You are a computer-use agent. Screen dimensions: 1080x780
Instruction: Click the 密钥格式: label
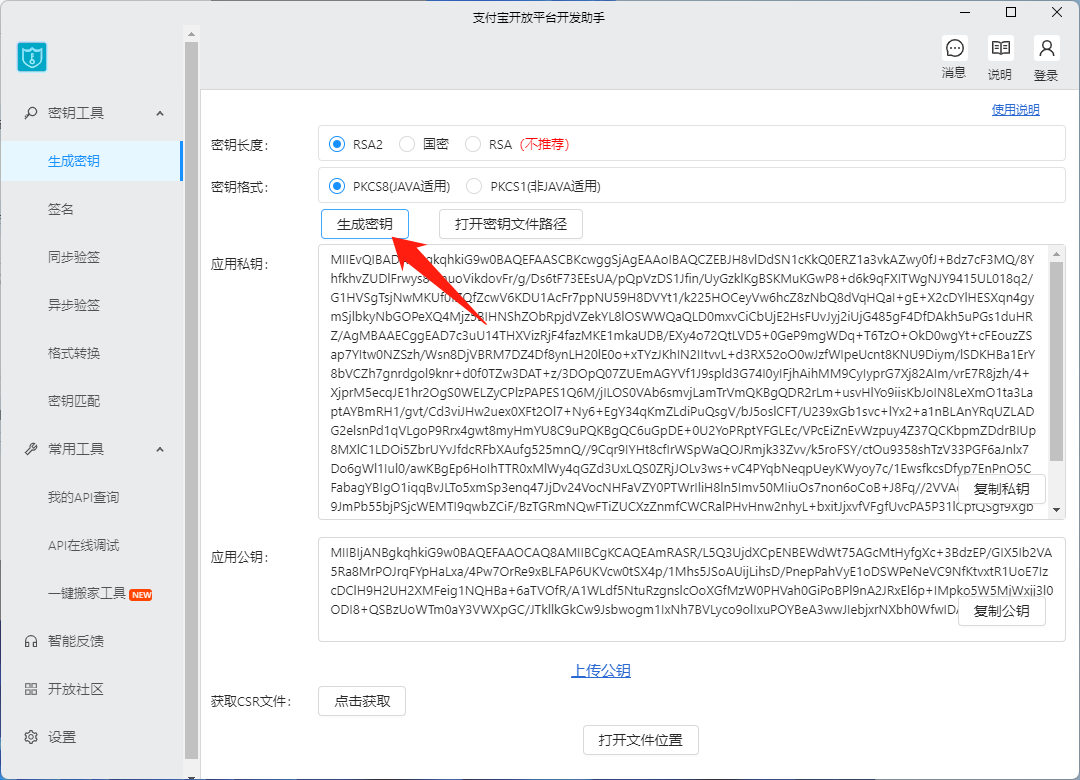pos(240,187)
